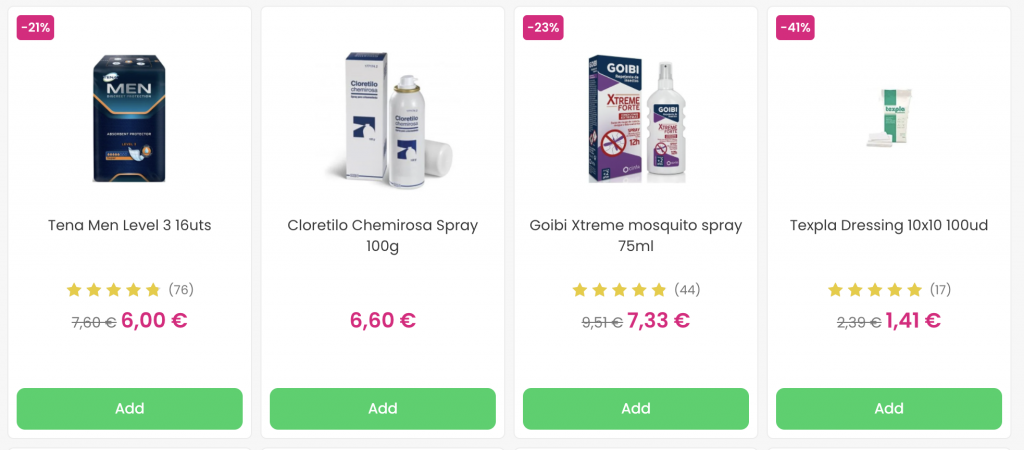The width and height of the screenshot is (1024, 450).
Task: Add Cloretilo Chemirosa Spray to cart
Action: (383, 409)
